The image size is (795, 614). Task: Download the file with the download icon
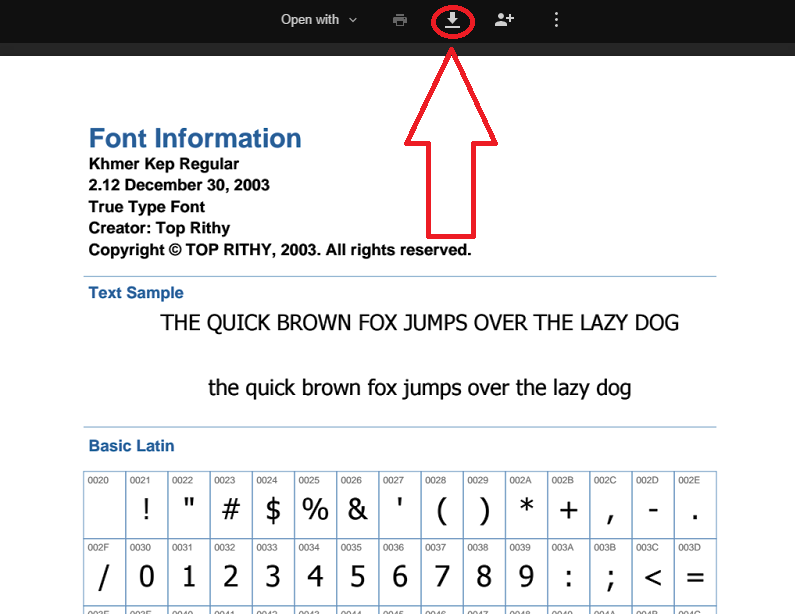pos(452,20)
